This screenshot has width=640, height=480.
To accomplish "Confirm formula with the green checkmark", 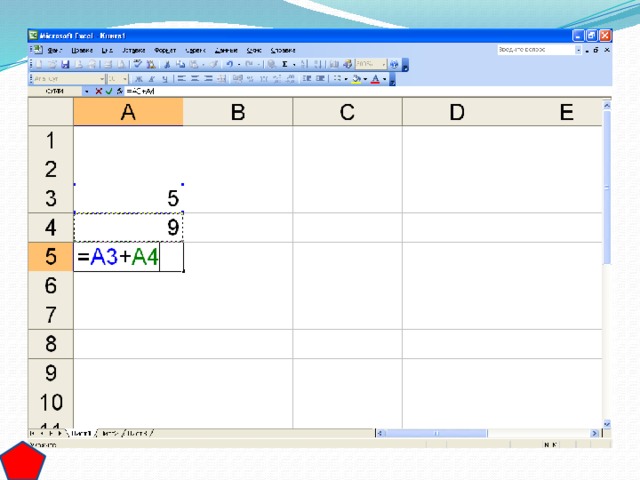I will [x=107, y=92].
